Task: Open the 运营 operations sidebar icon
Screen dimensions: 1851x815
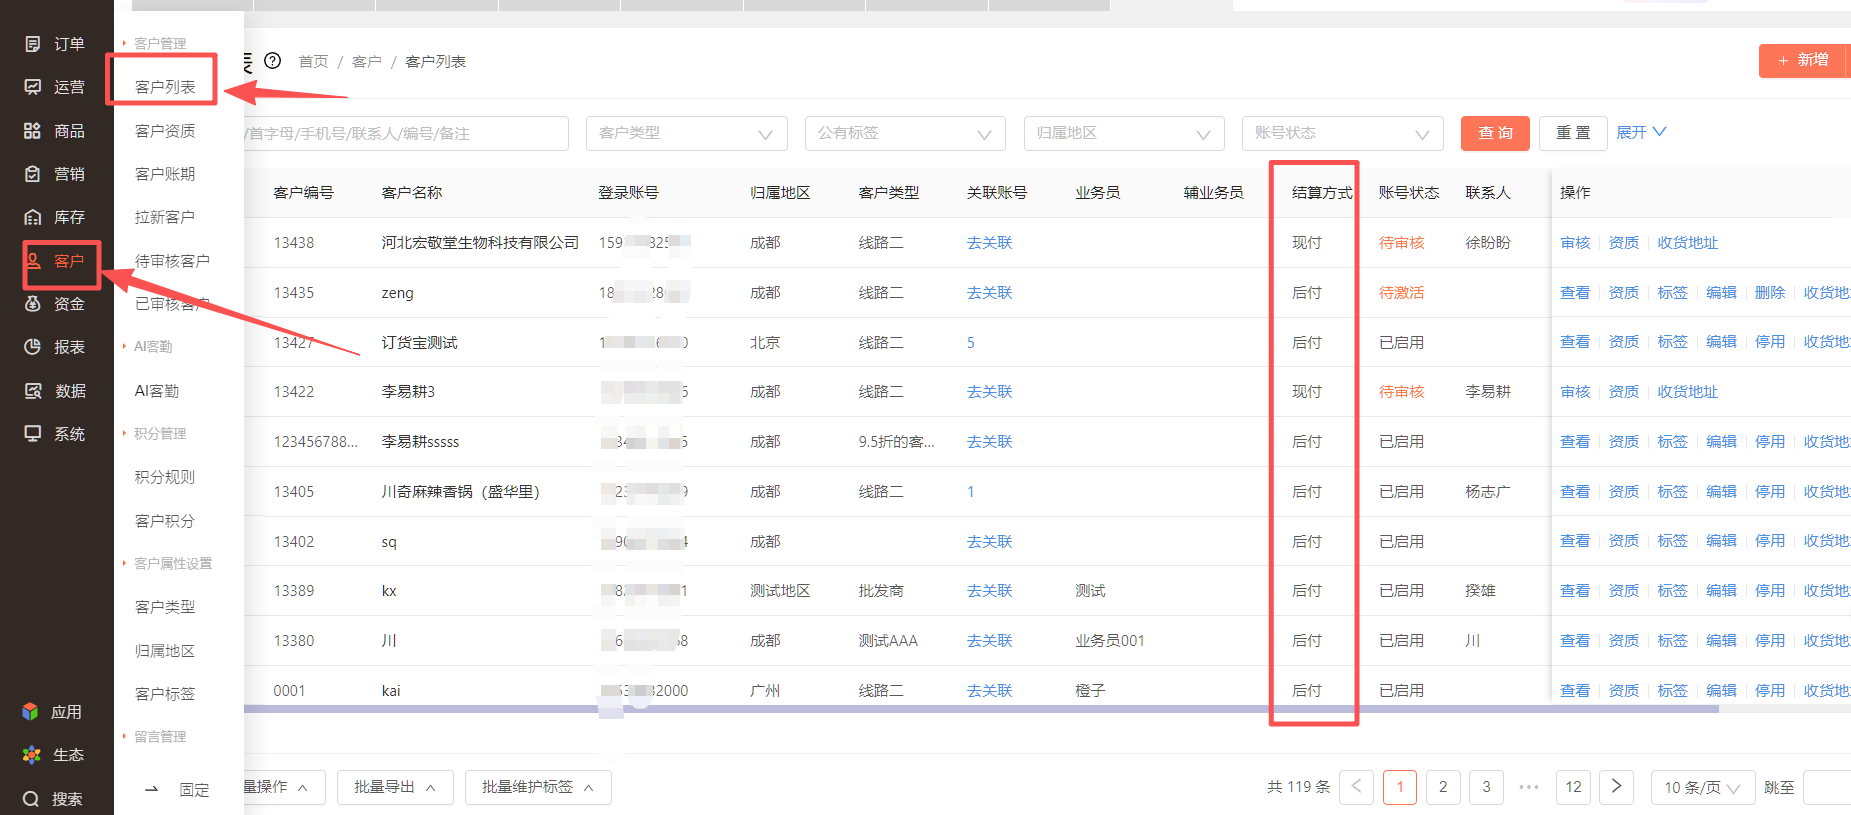Action: (33, 87)
